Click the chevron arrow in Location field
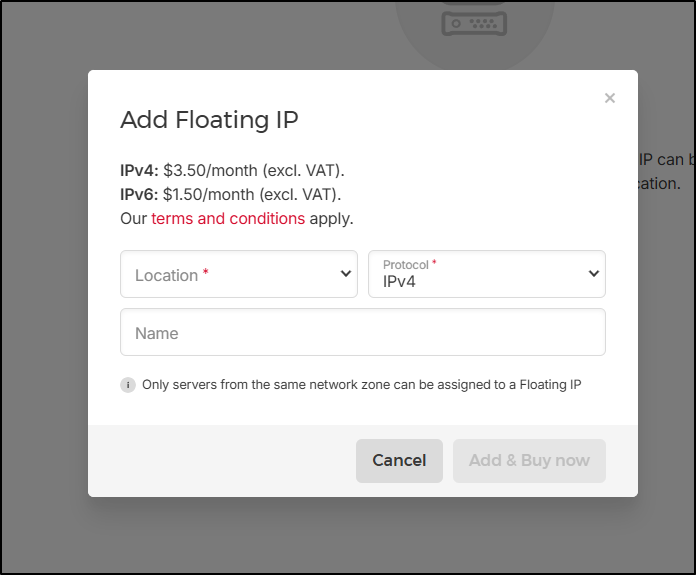This screenshot has height=575, width=696. [x=346, y=274]
